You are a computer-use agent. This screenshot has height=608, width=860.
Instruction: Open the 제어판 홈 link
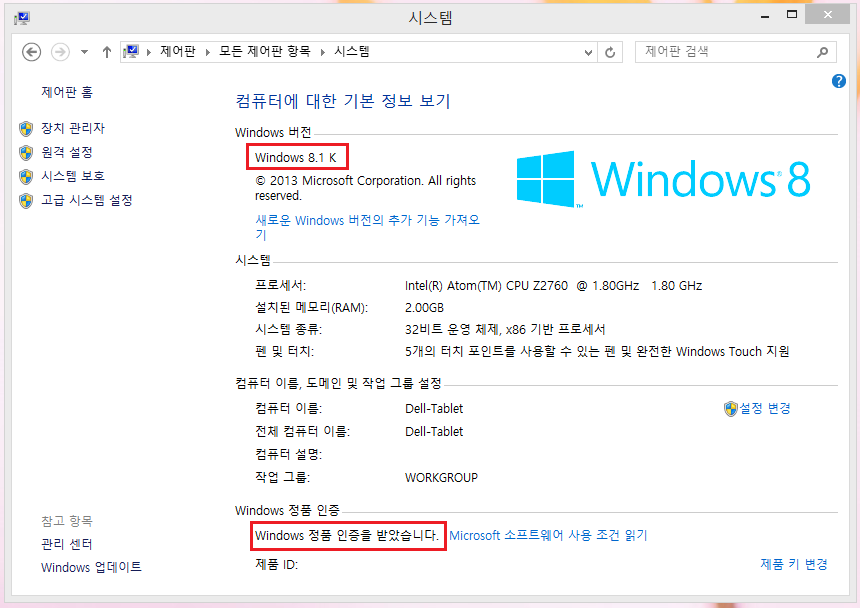(67, 92)
